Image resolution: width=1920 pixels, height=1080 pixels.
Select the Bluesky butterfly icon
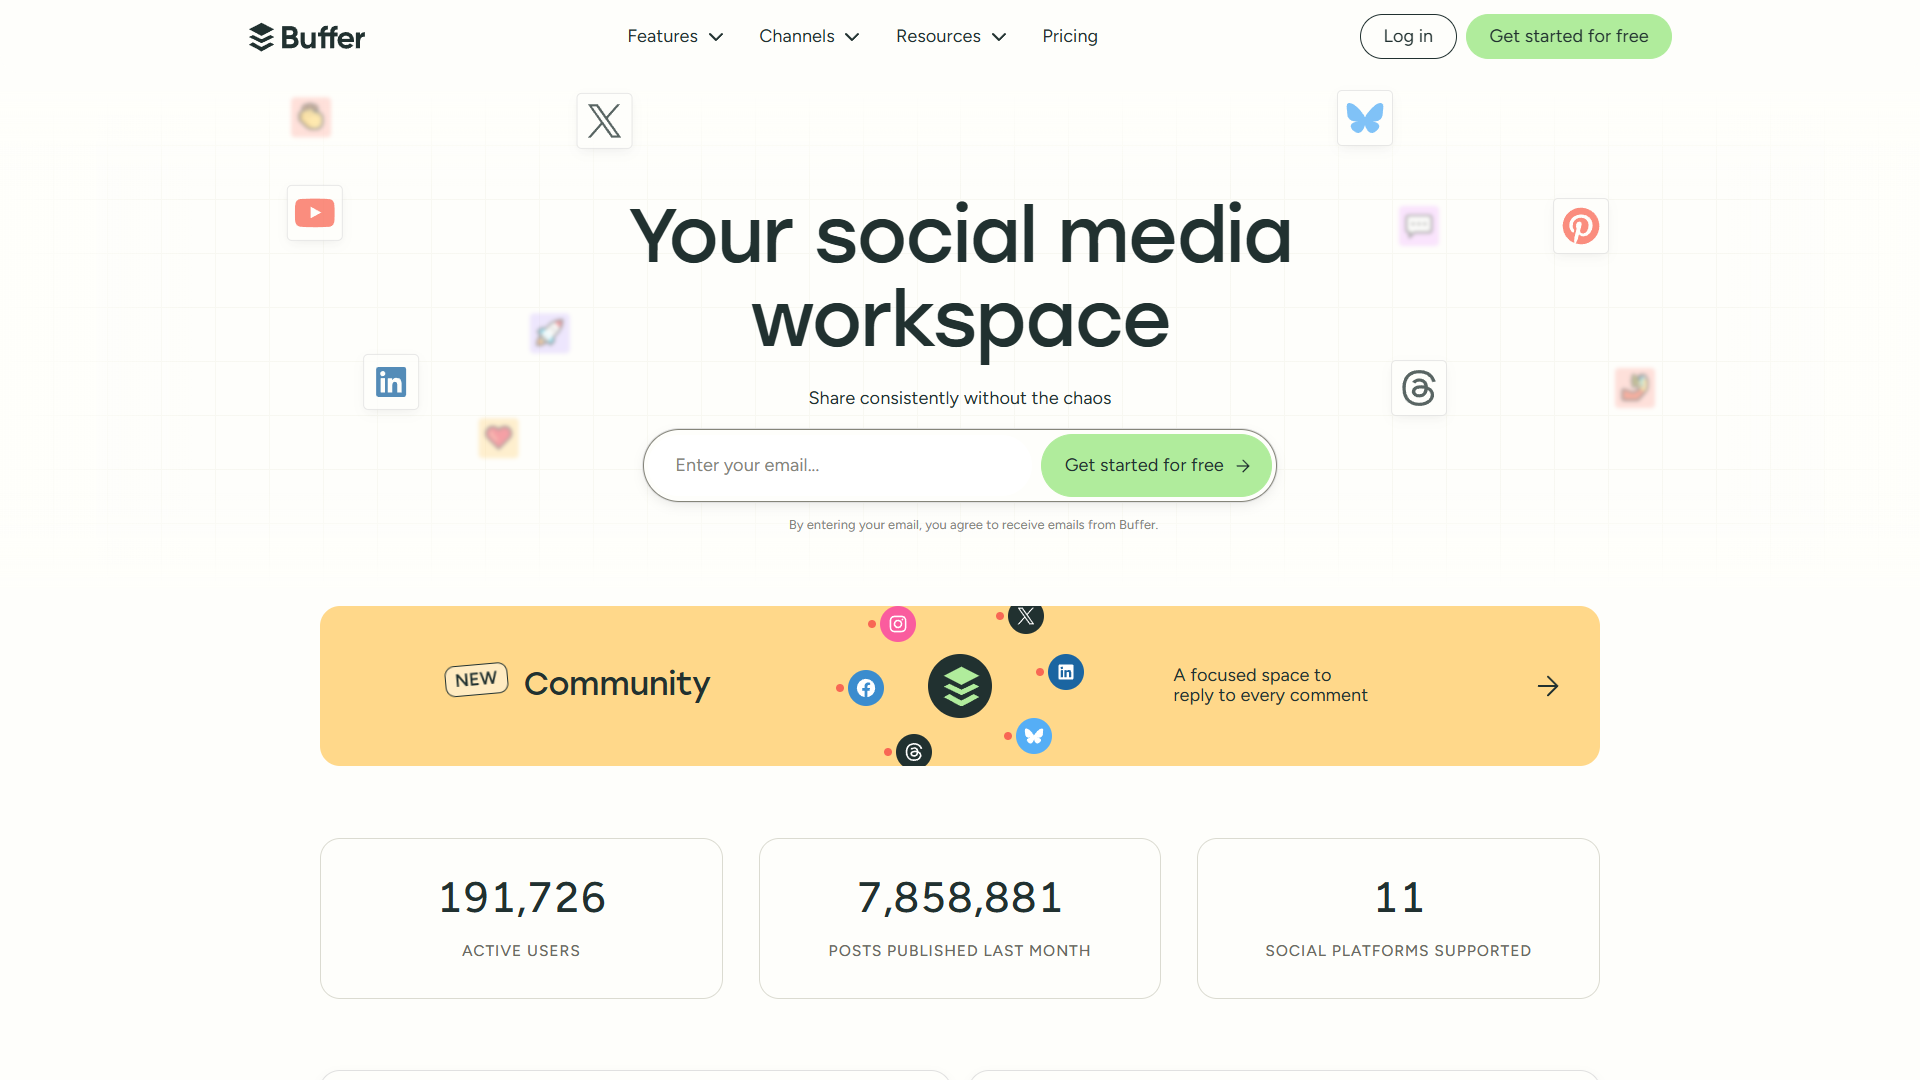pyautogui.click(x=1364, y=117)
